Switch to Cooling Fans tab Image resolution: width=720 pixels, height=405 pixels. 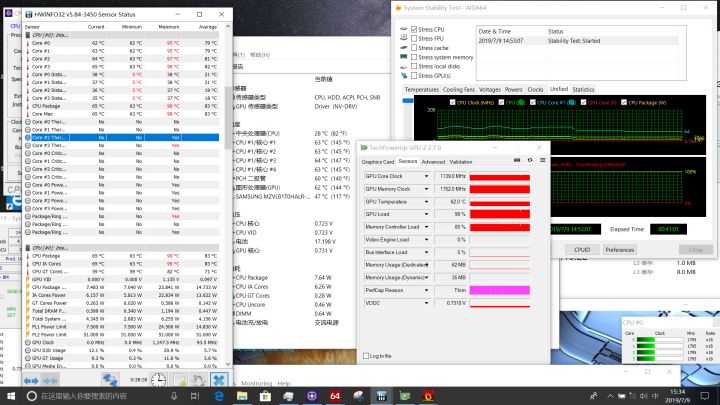(x=458, y=90)
